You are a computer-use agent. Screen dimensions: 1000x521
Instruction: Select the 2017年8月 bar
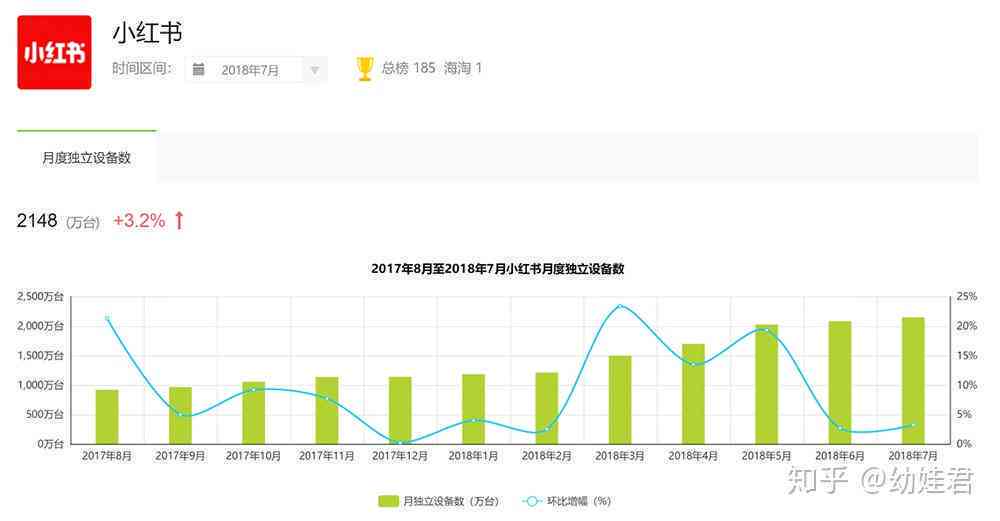coord(107,416)
